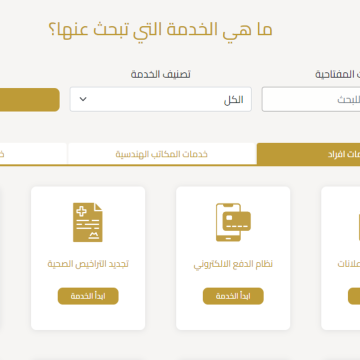
Task: Click the تصنيف الخدمة field label
Action: pyautogui.click(x=160, y=74)
